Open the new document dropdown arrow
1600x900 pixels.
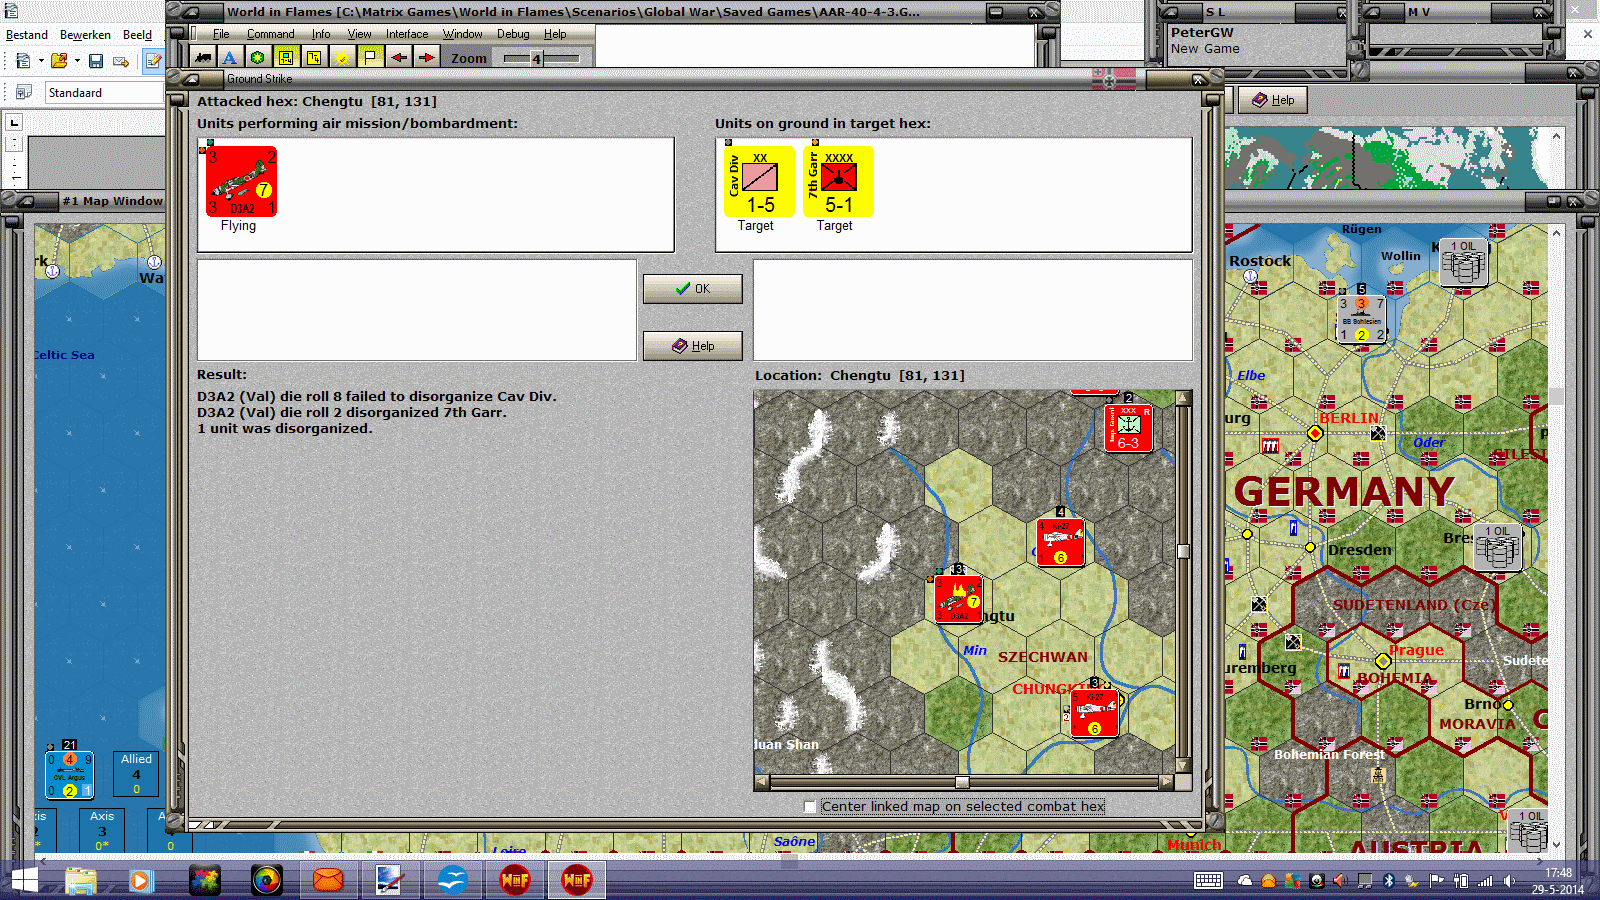pos(41,61)
